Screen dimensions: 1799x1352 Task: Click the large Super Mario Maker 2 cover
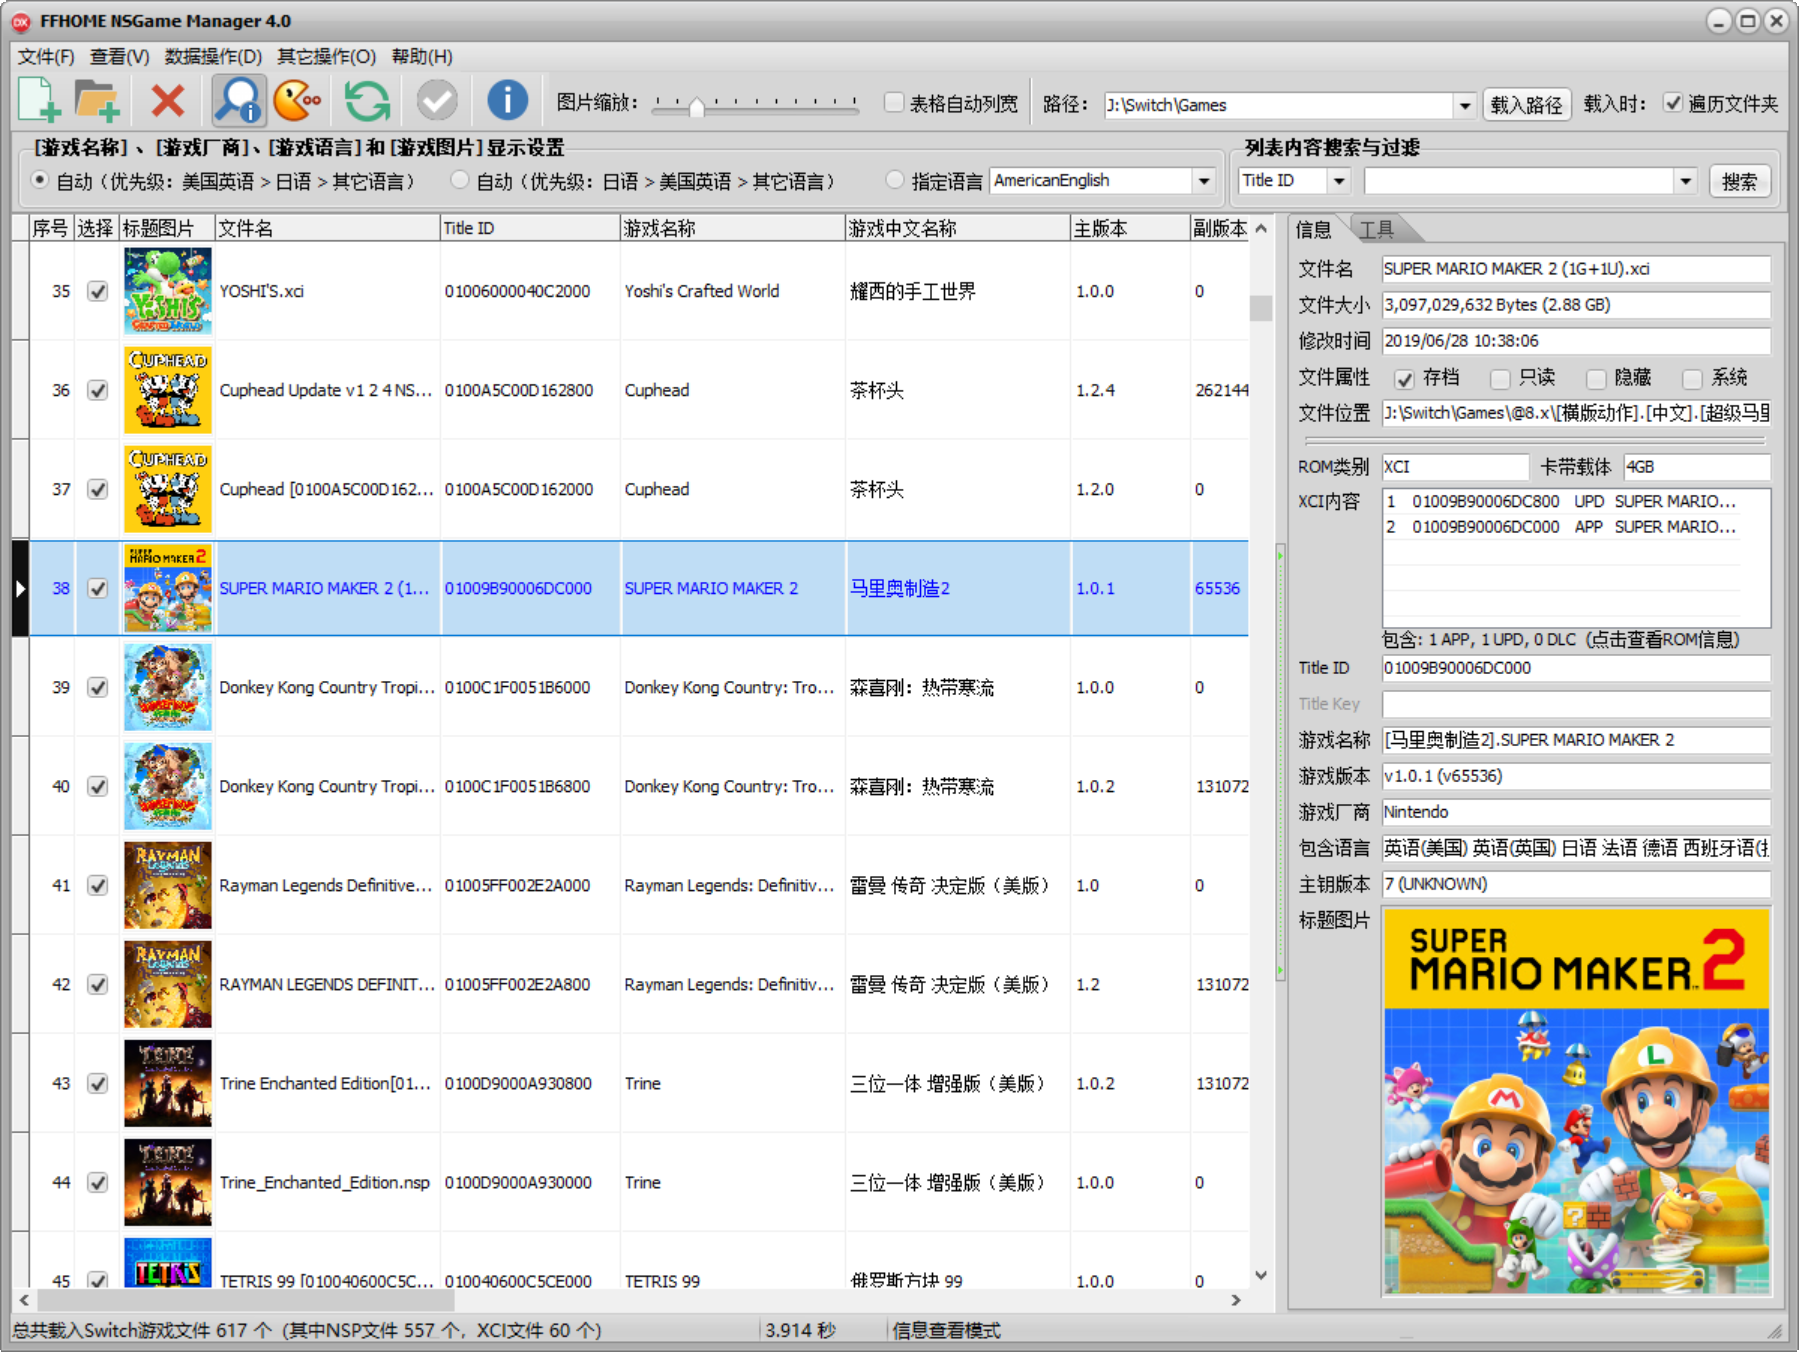pos(1577,1101)
